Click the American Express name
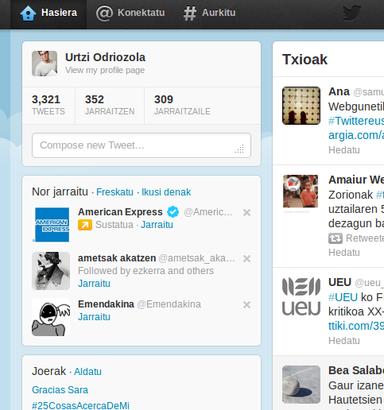Screen dimensions: 384x410 point(120,212)
